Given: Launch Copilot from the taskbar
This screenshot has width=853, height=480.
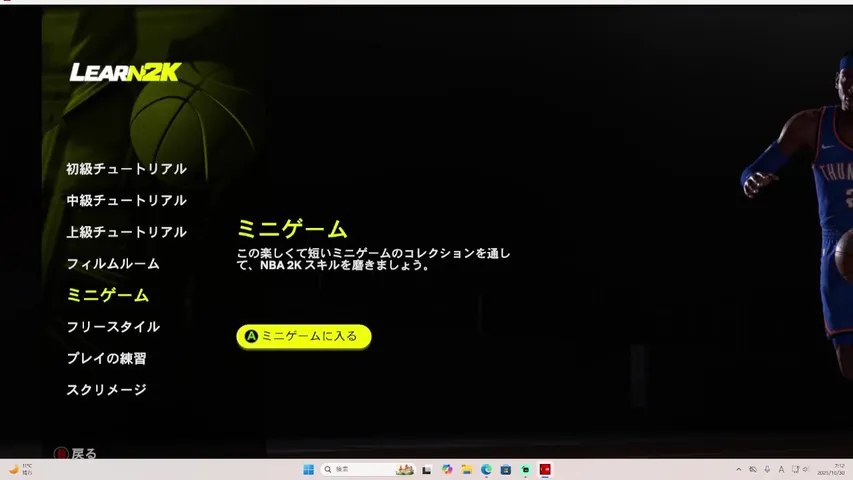Looking at the screenshot, I should coord(447,470).
